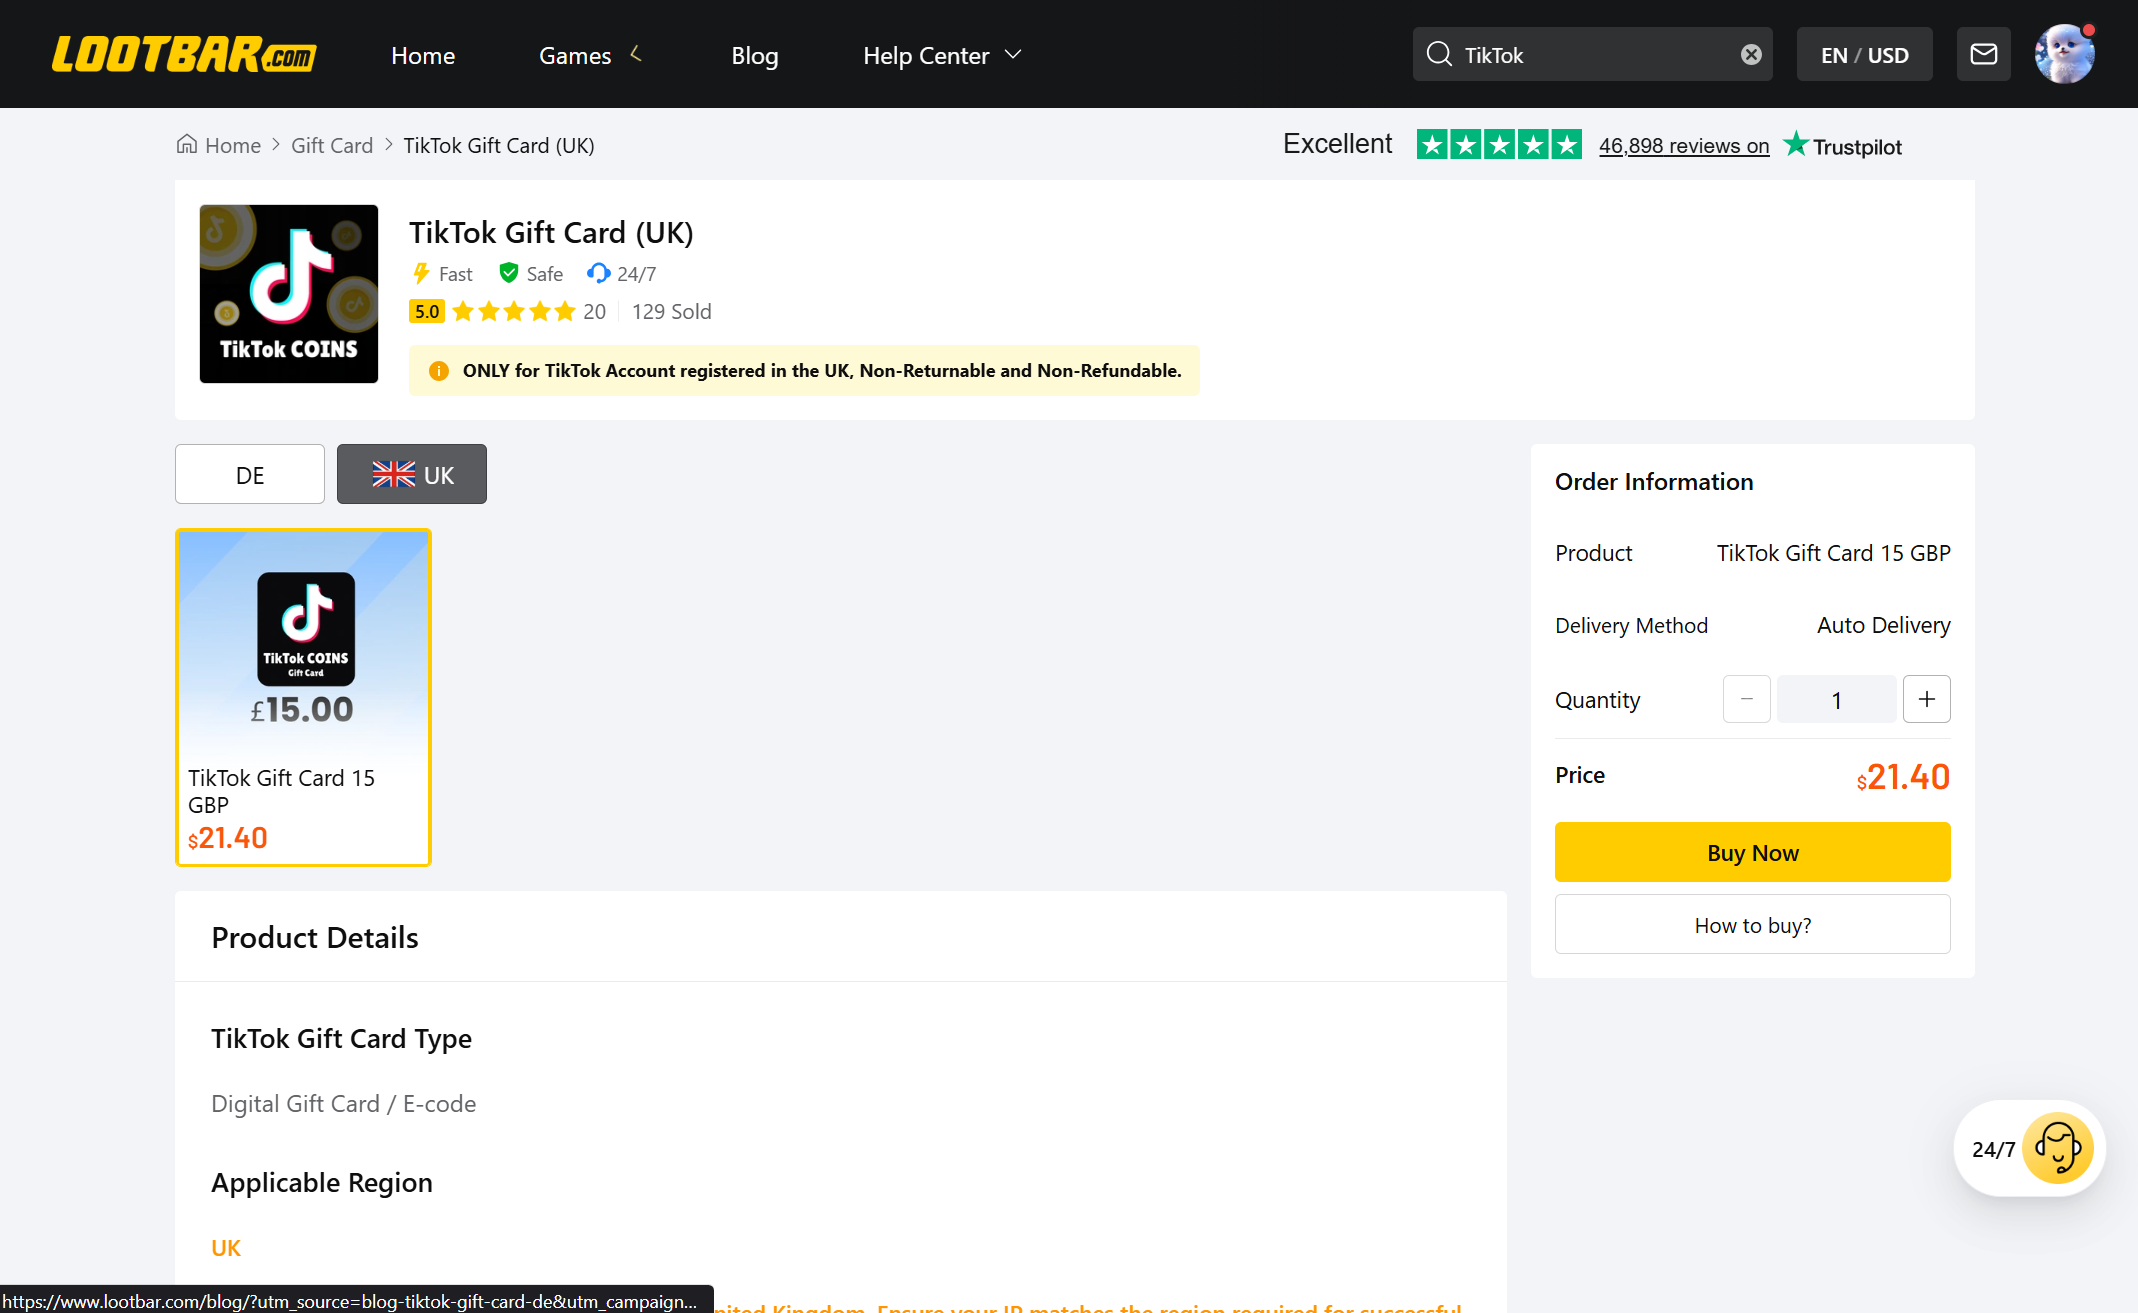This screenshot has width=2138, height=1313.
Task: Click the TikTok Coins product image
Action: coord(289,294)
